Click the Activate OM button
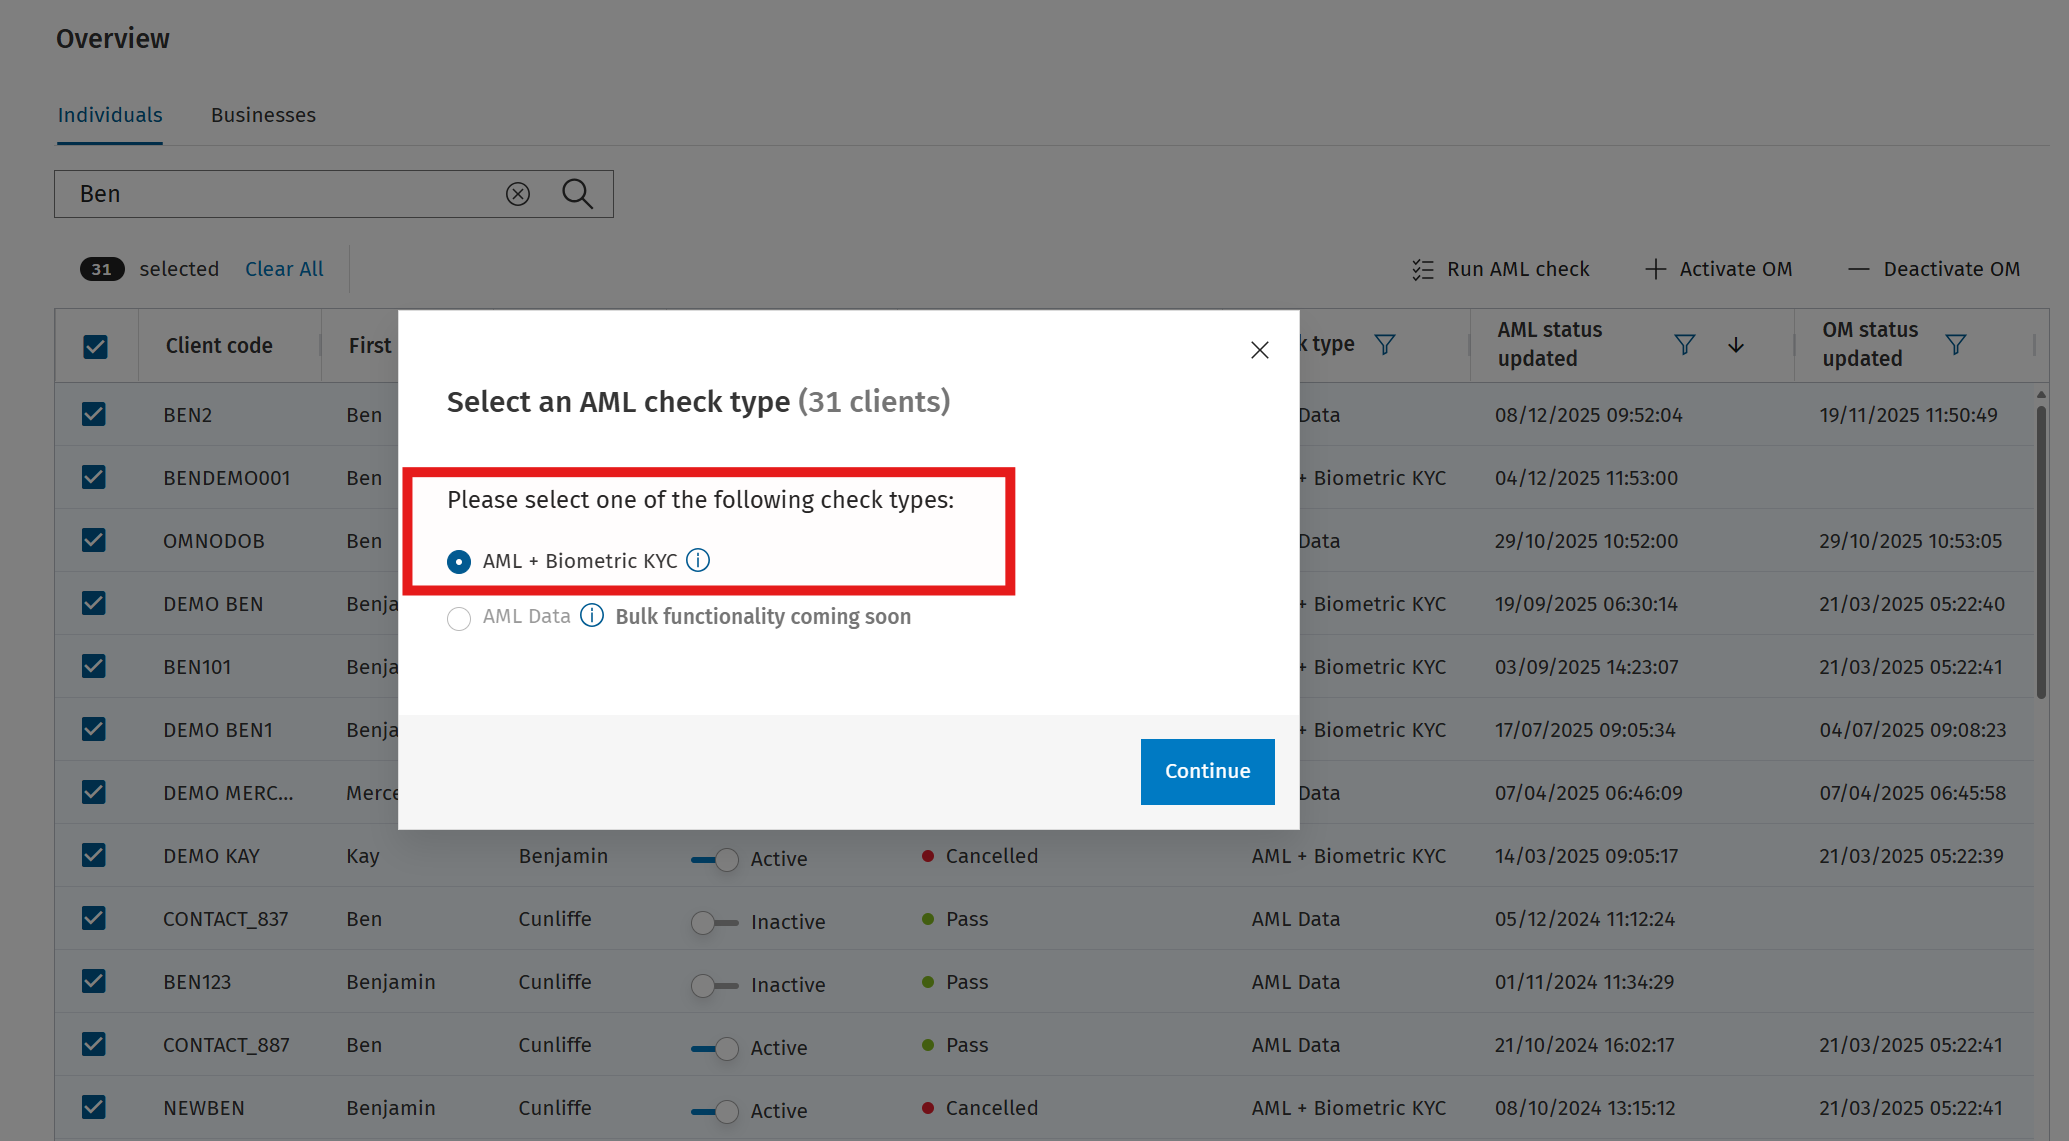 [x=1718, y=269]
